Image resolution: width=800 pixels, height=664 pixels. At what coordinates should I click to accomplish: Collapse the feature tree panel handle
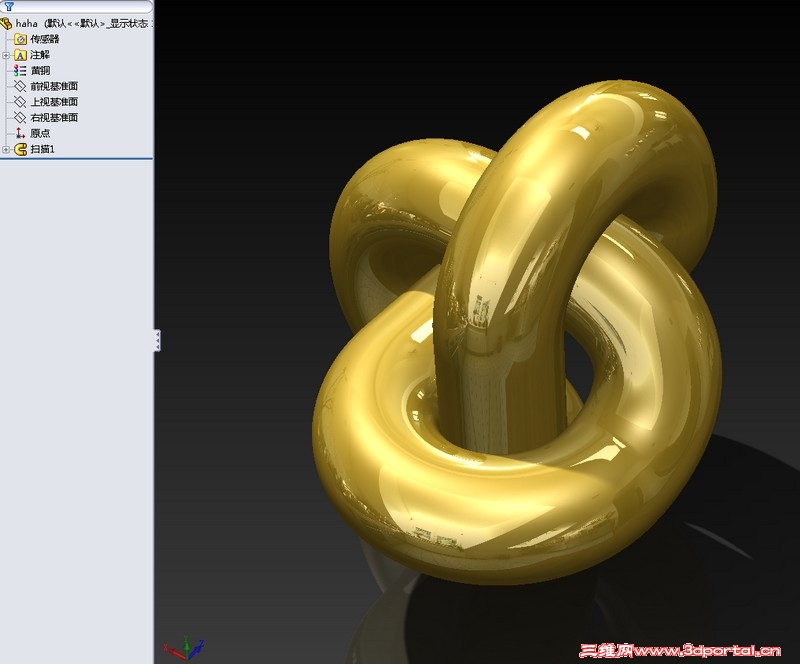pyautogui.click(x=158, y=340)
